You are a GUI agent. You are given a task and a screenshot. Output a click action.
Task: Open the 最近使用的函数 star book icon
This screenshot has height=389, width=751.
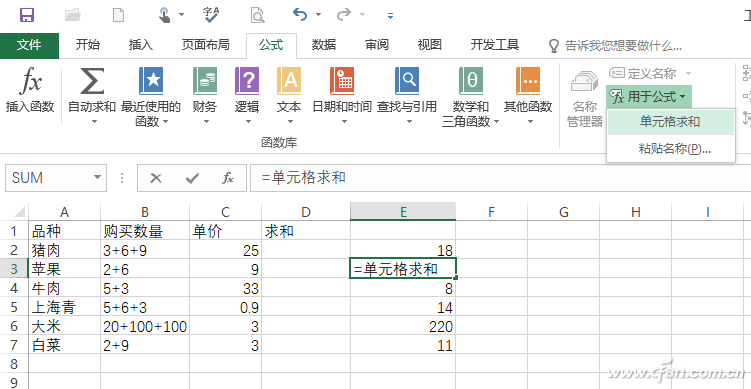151,81
